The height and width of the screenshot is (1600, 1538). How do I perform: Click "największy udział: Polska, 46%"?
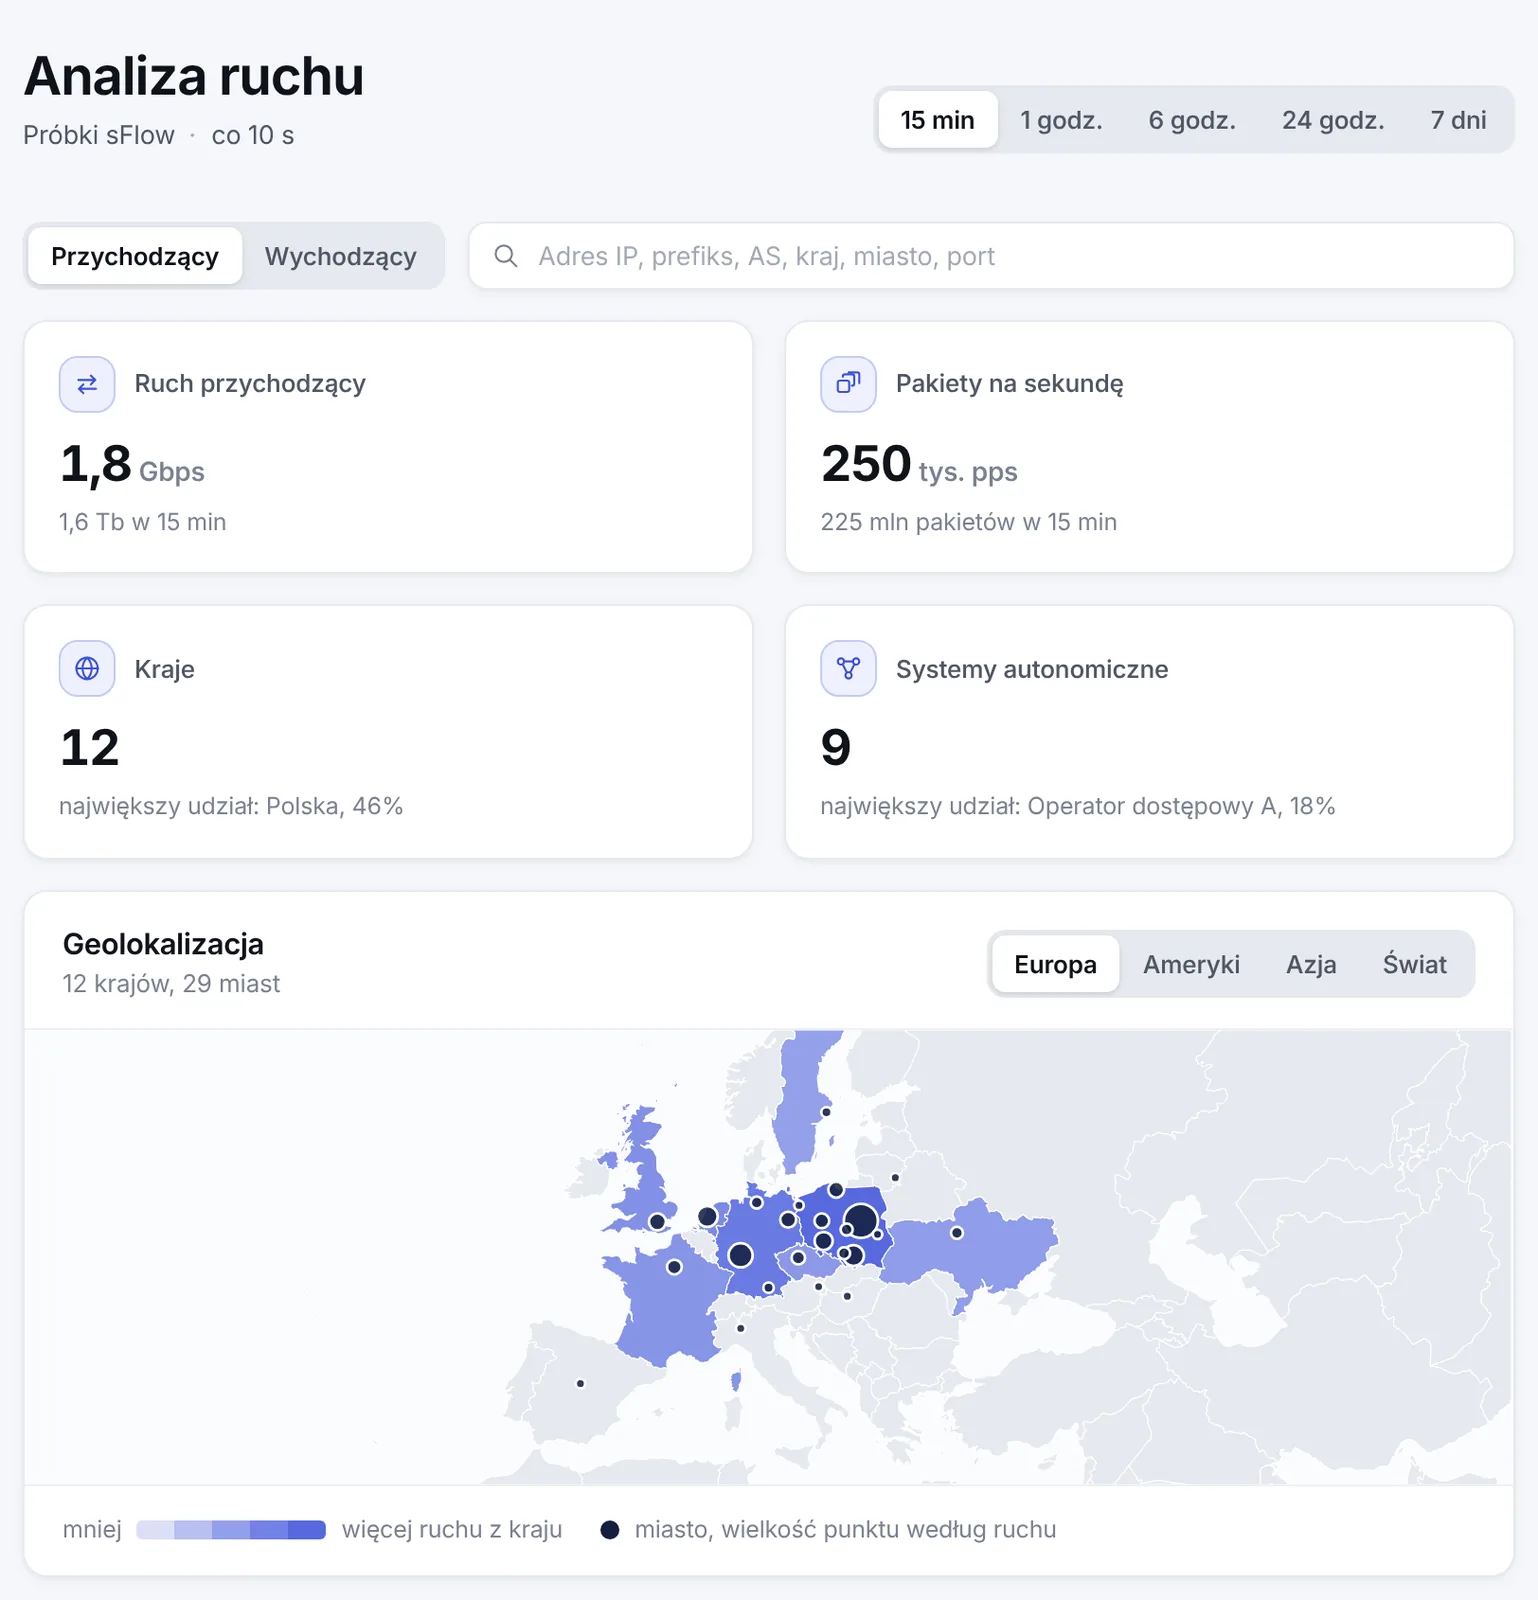231,806
